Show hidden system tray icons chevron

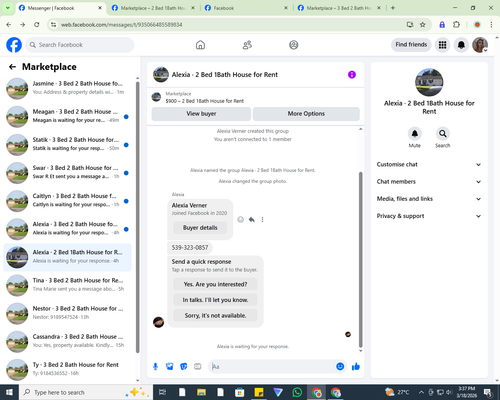coord(421,392)
